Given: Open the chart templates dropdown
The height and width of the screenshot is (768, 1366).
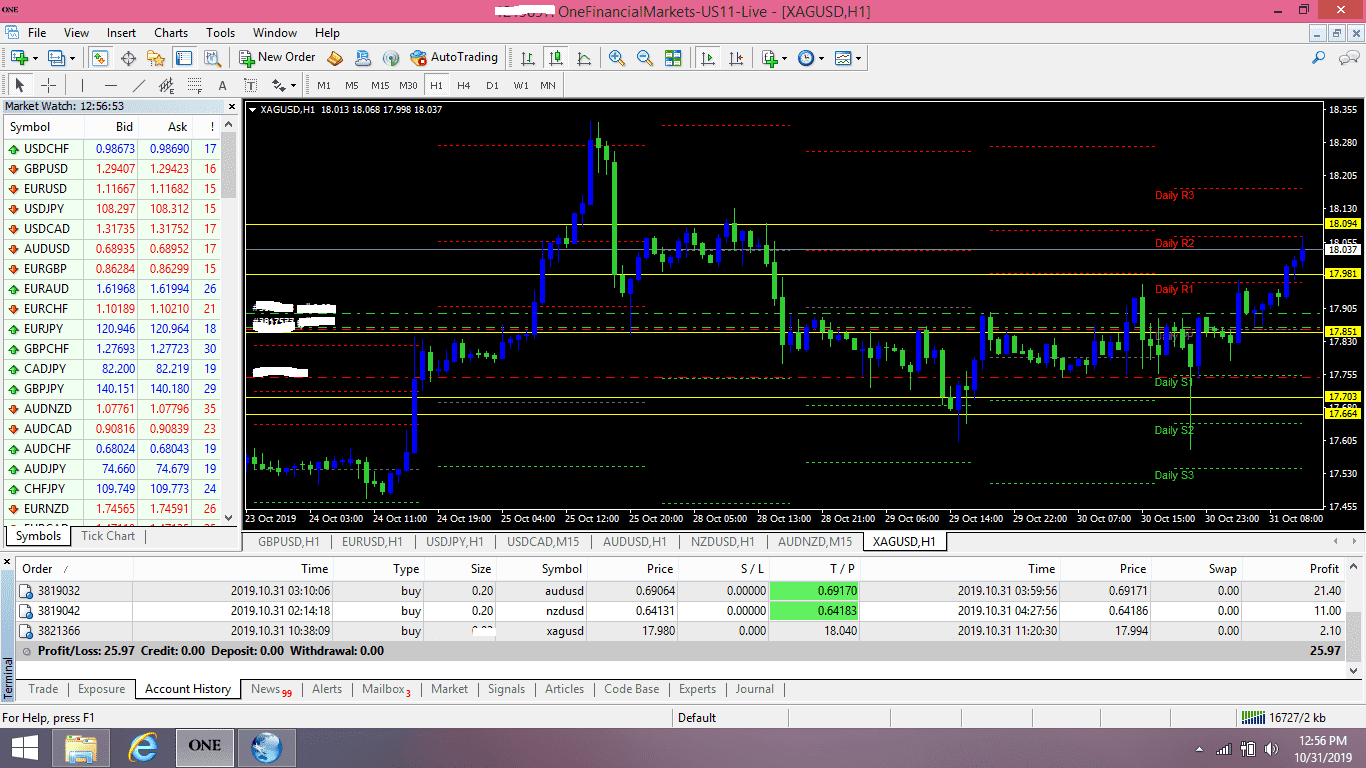Looking at the screenshot, I should click(848, 58).
